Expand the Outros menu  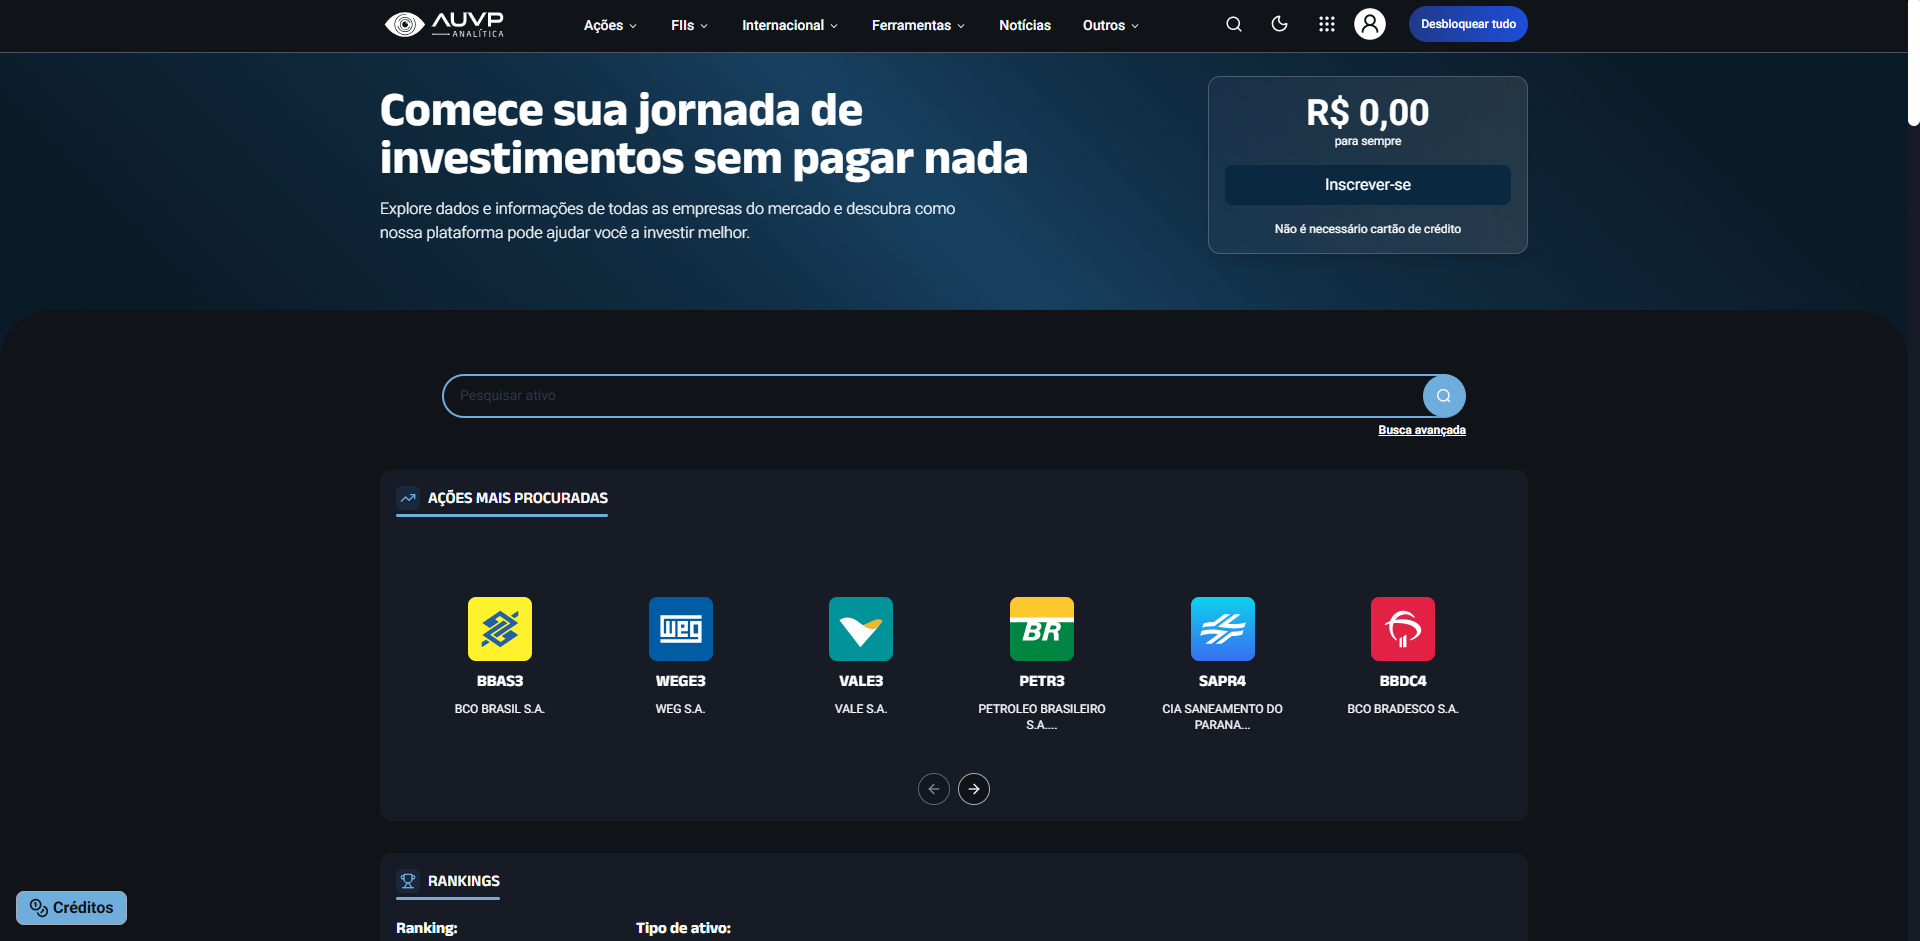point(1111,25)
